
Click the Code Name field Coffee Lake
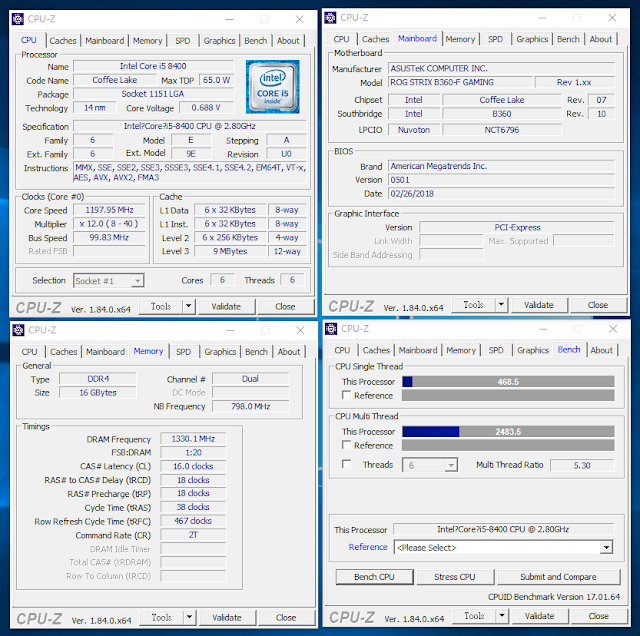[x=115, y=80]
